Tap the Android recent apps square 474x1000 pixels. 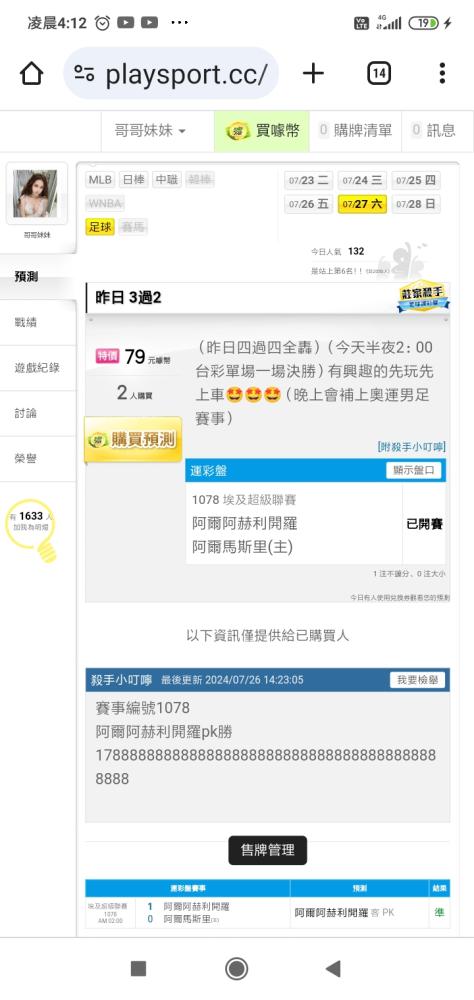tap(138, 969)
